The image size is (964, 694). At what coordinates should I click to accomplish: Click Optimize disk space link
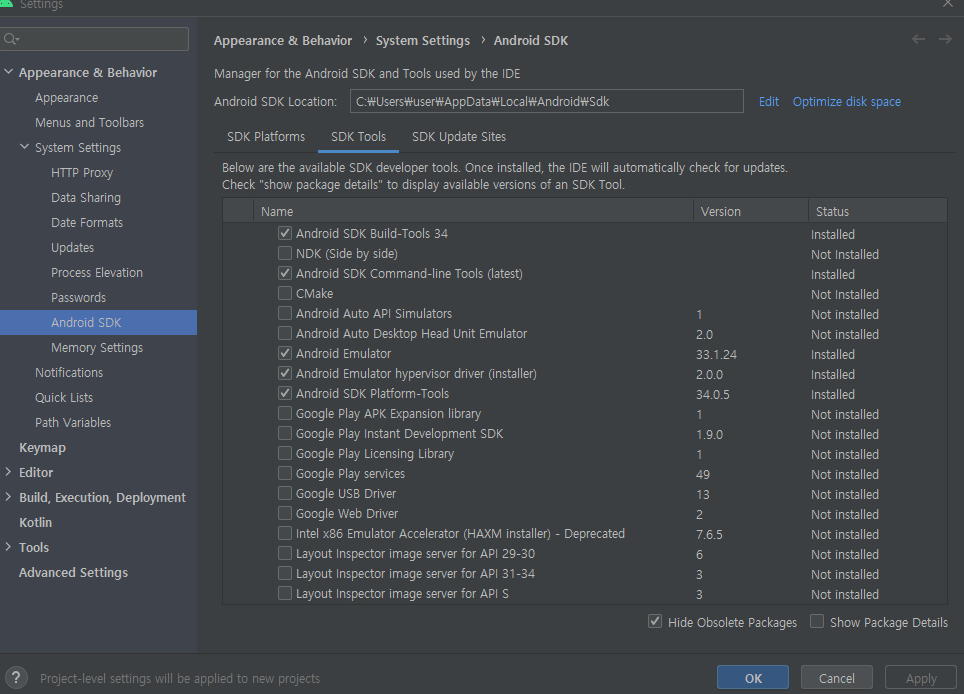point(846,101)
